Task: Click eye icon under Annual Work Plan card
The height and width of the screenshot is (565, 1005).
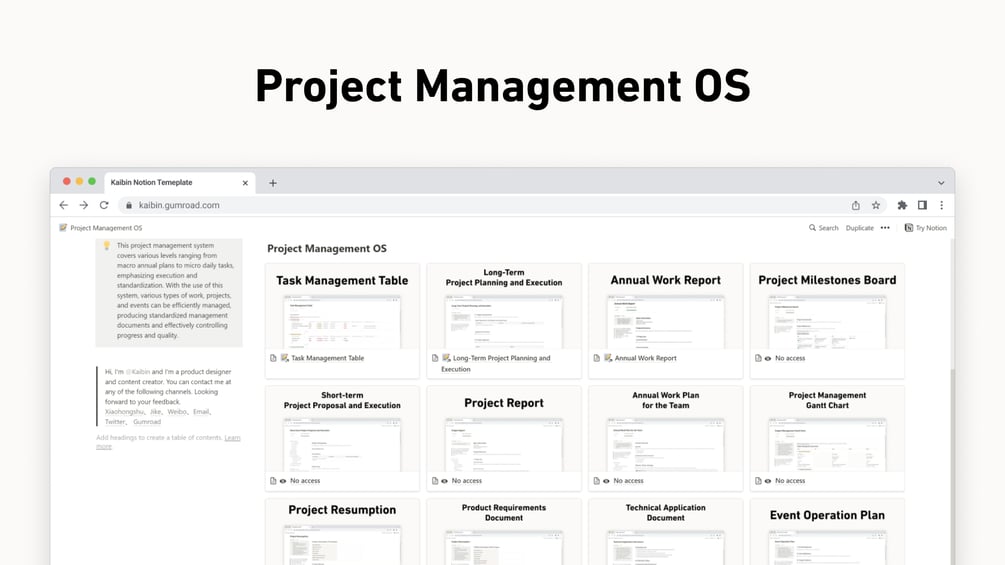Action: coord(606,480)
